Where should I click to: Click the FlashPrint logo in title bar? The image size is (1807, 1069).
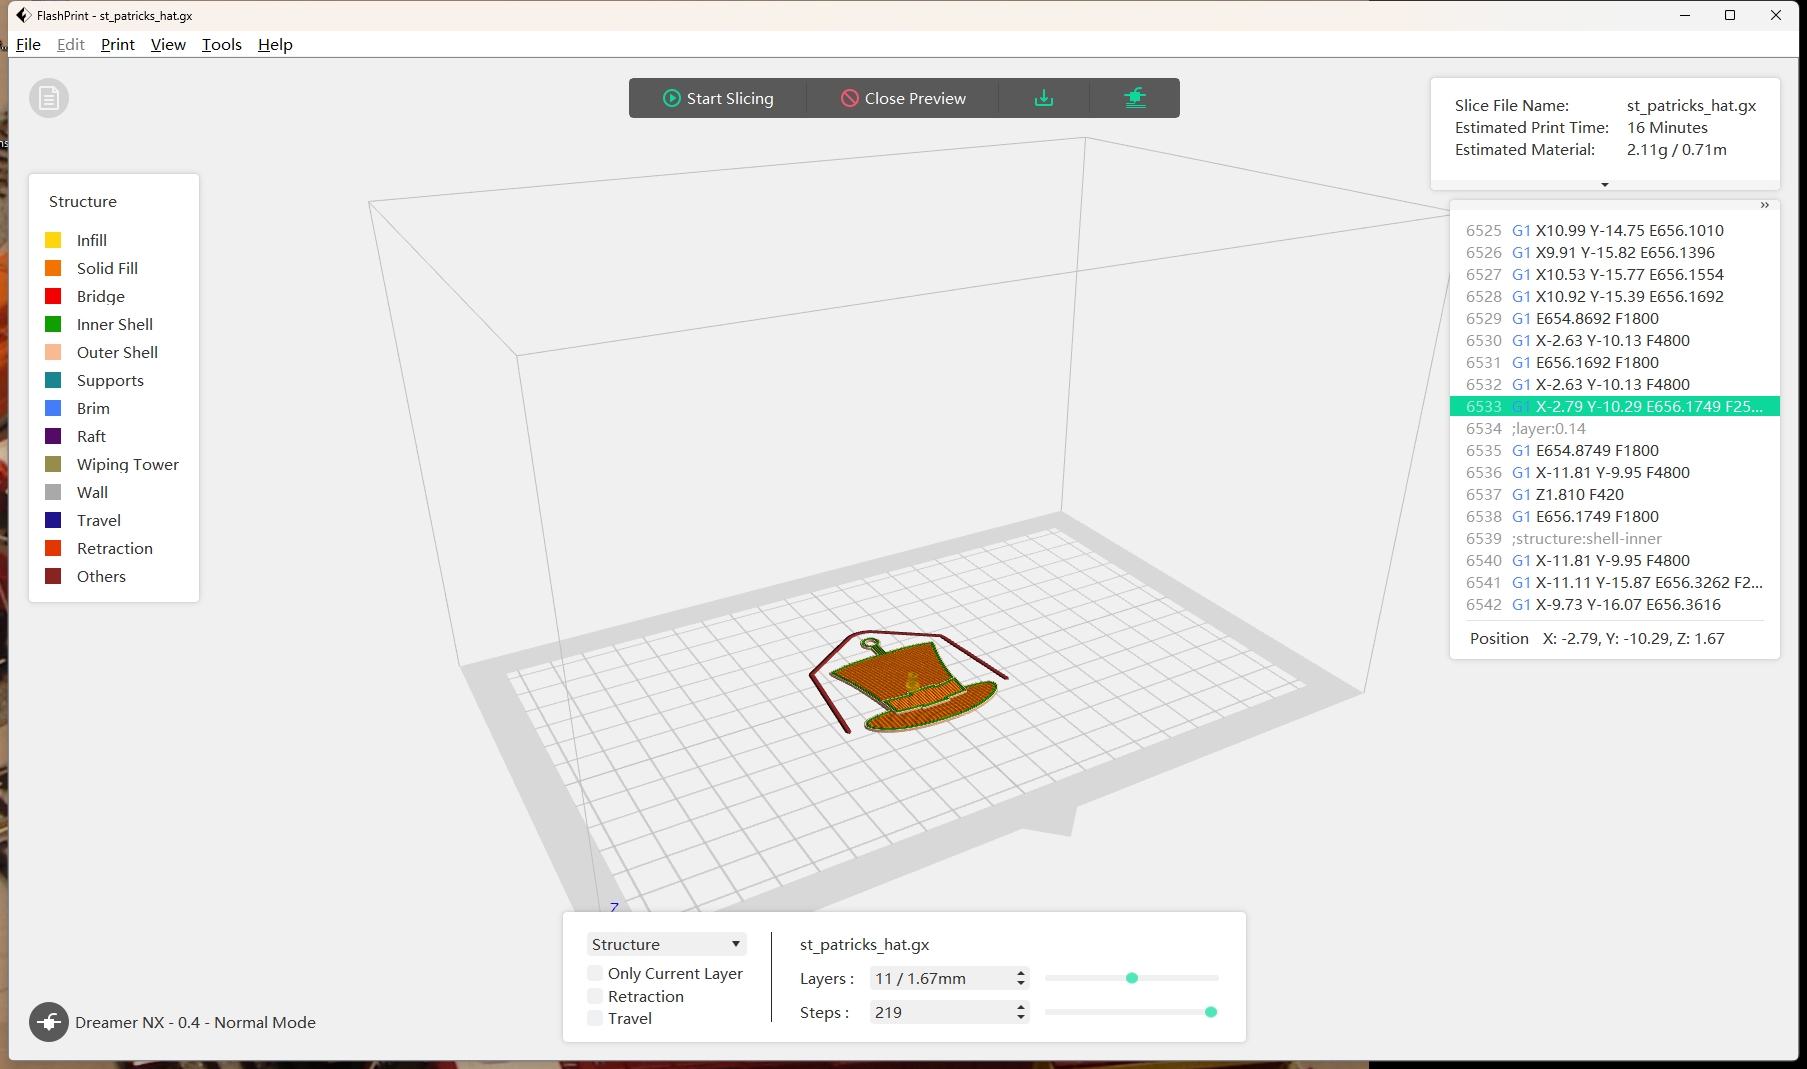point(23,15)
